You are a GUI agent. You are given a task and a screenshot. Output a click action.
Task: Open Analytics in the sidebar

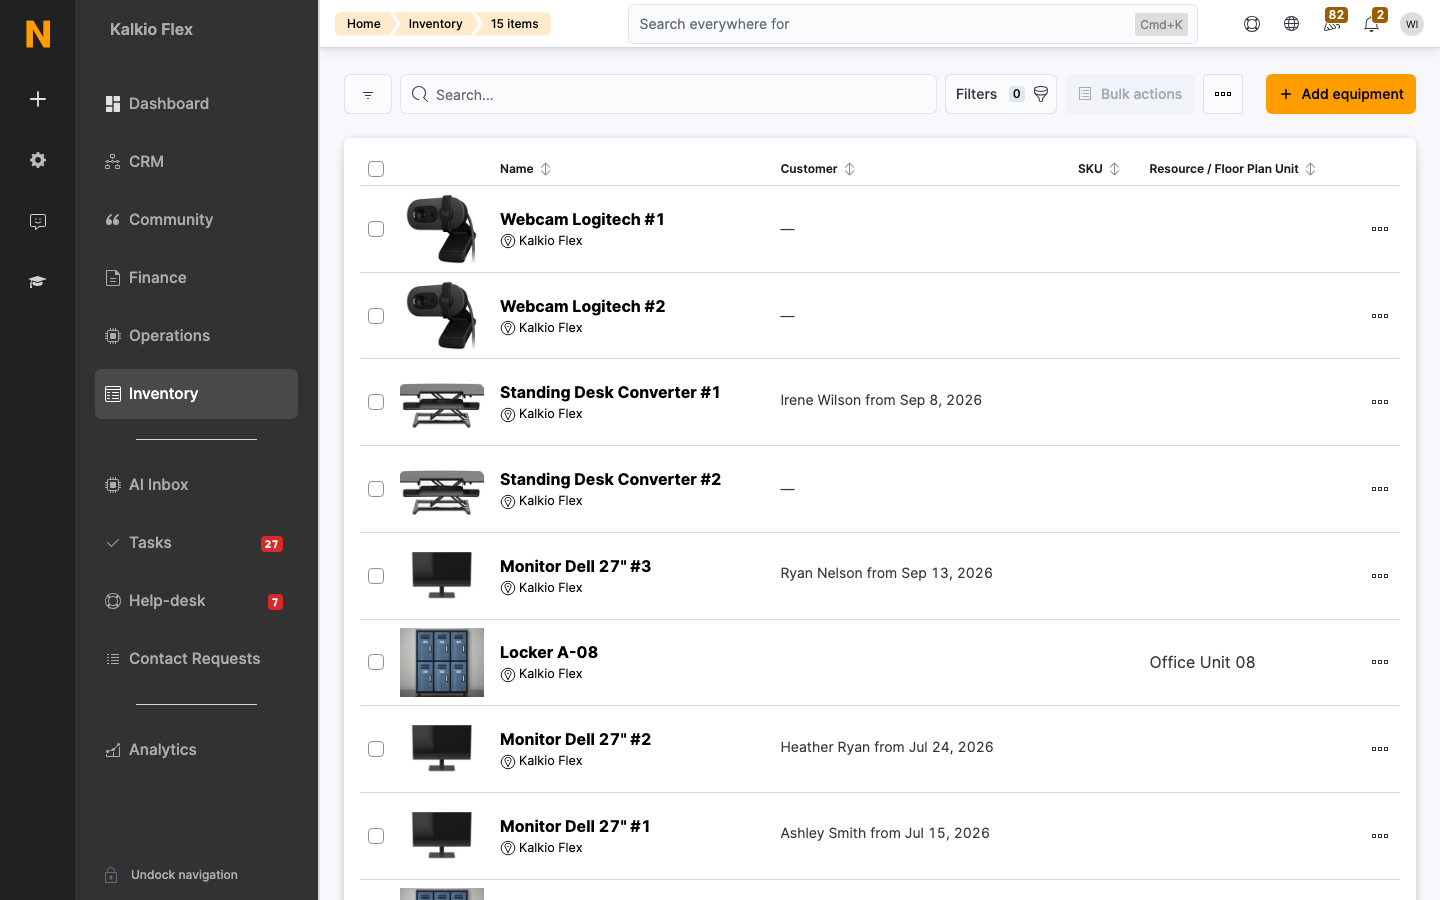(x=196, y=750)
